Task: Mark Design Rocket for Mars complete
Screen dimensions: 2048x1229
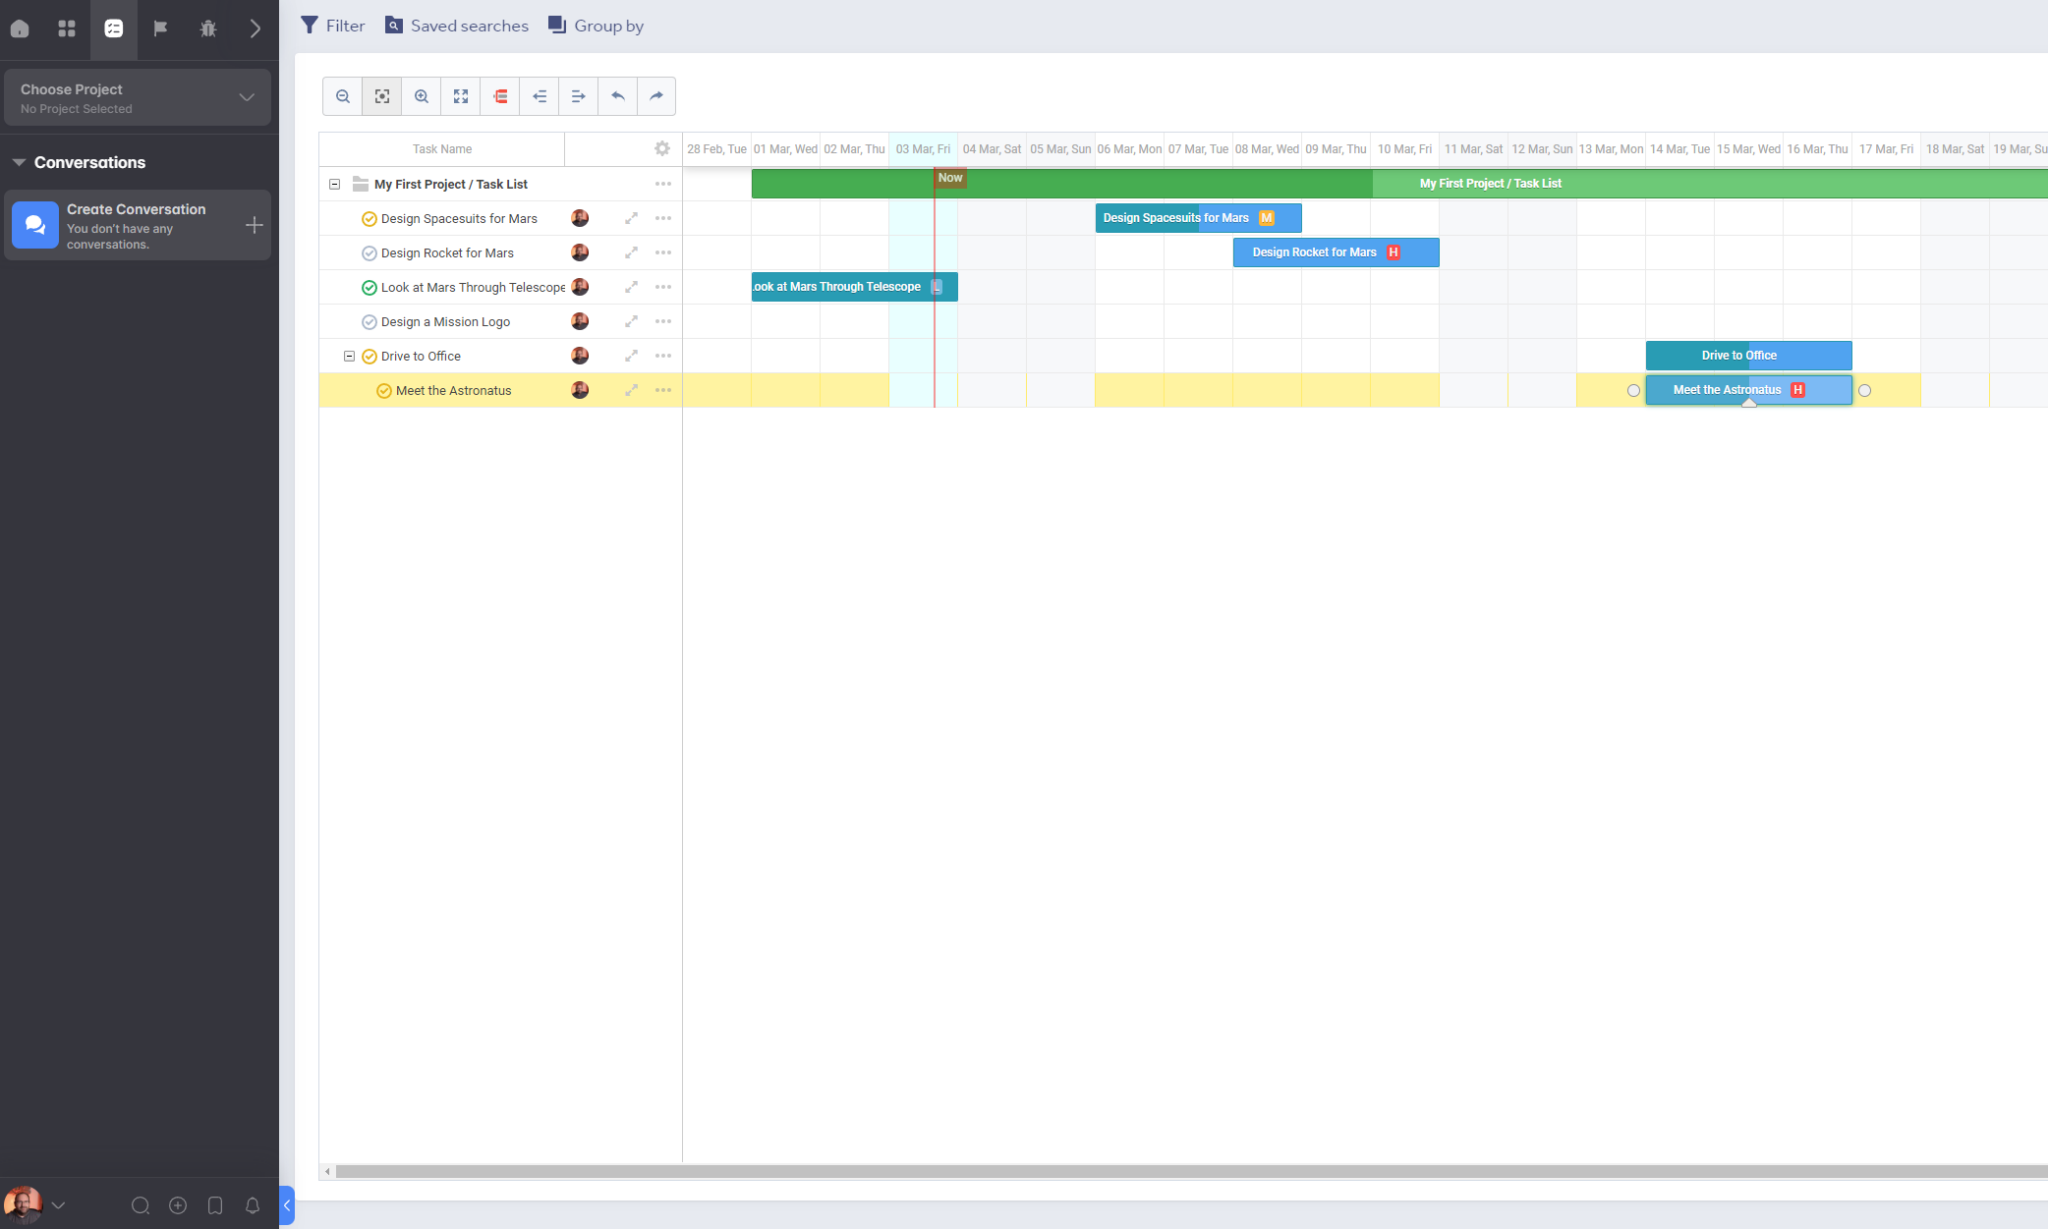Action: tap(369, 253)
